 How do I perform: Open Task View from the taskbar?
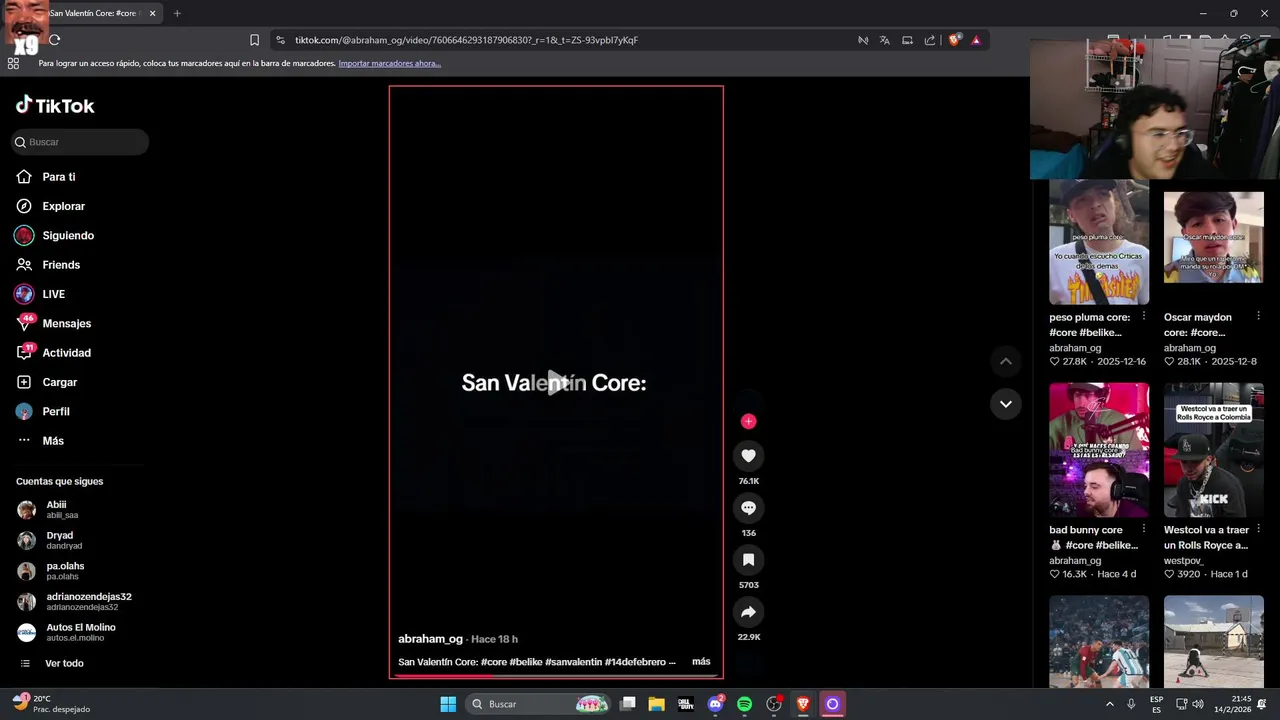click(x=627, y=704)
